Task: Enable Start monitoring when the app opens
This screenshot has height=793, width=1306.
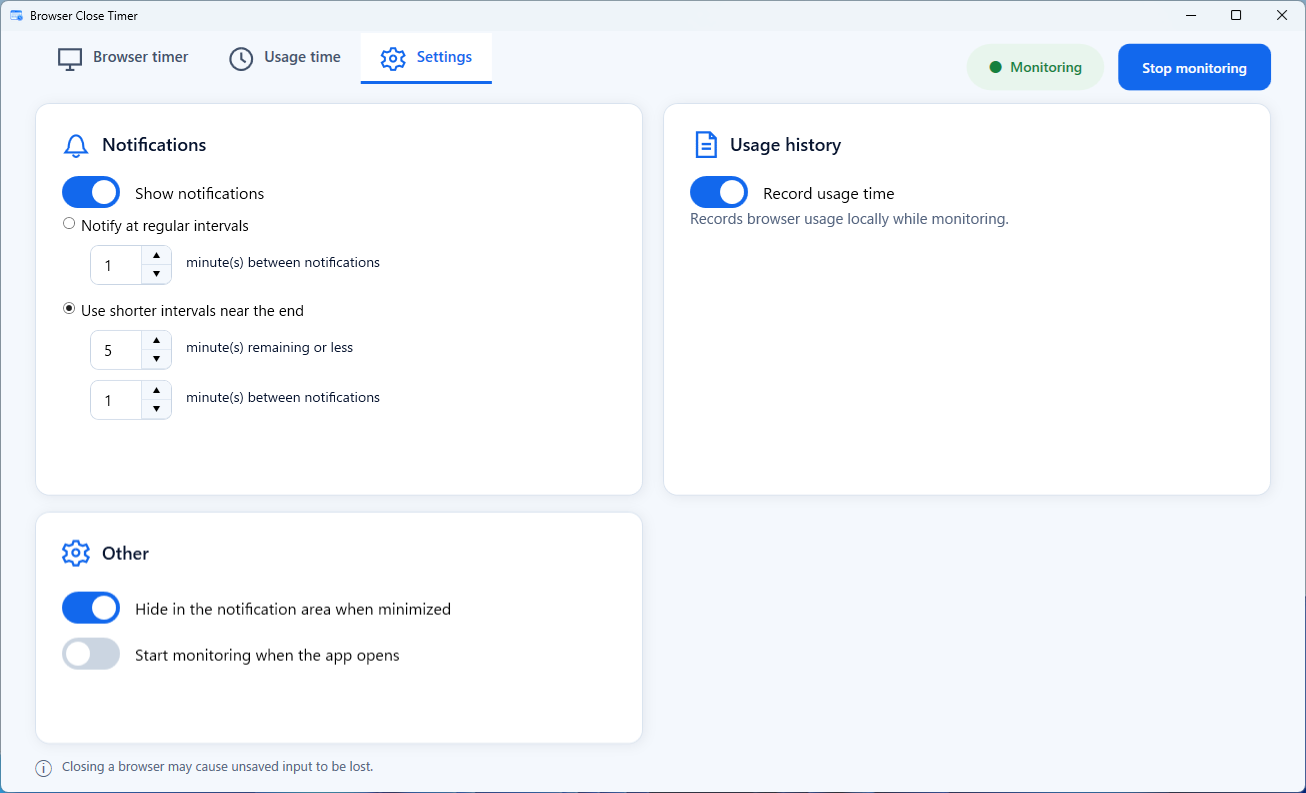Action: 91,654
